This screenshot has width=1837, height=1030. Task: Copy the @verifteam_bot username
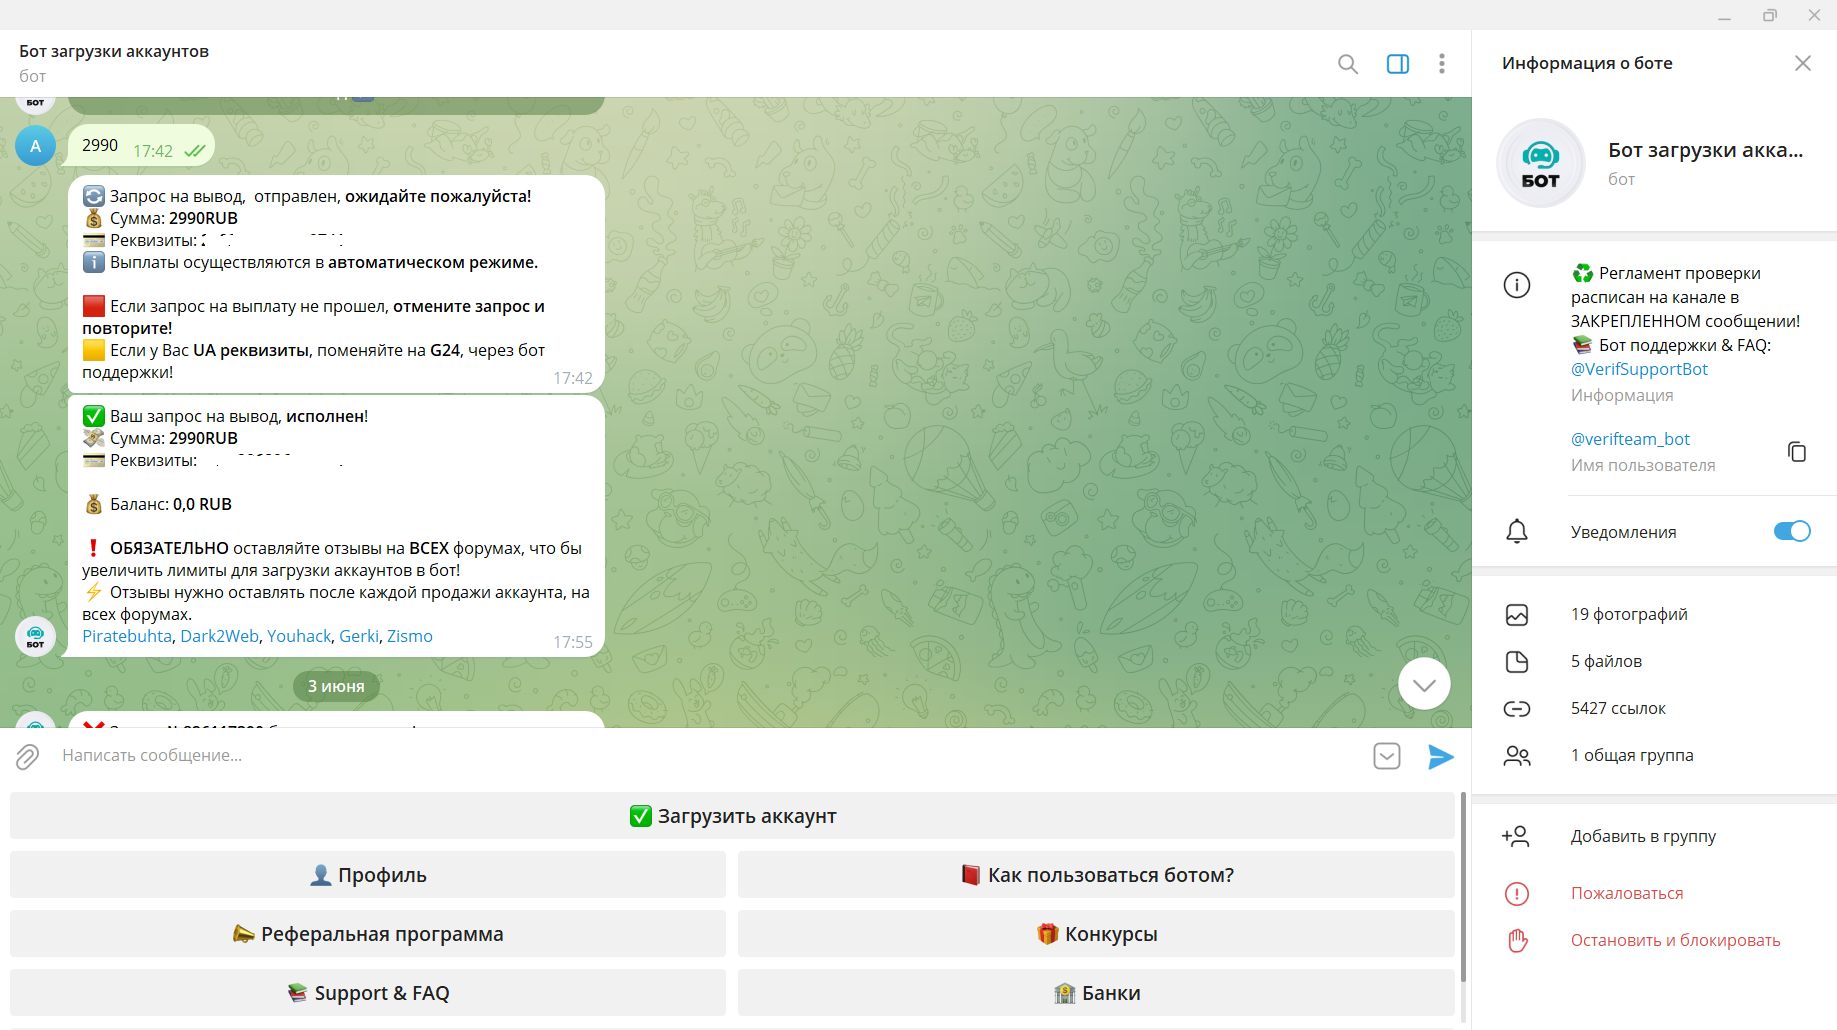[1796, 451]
